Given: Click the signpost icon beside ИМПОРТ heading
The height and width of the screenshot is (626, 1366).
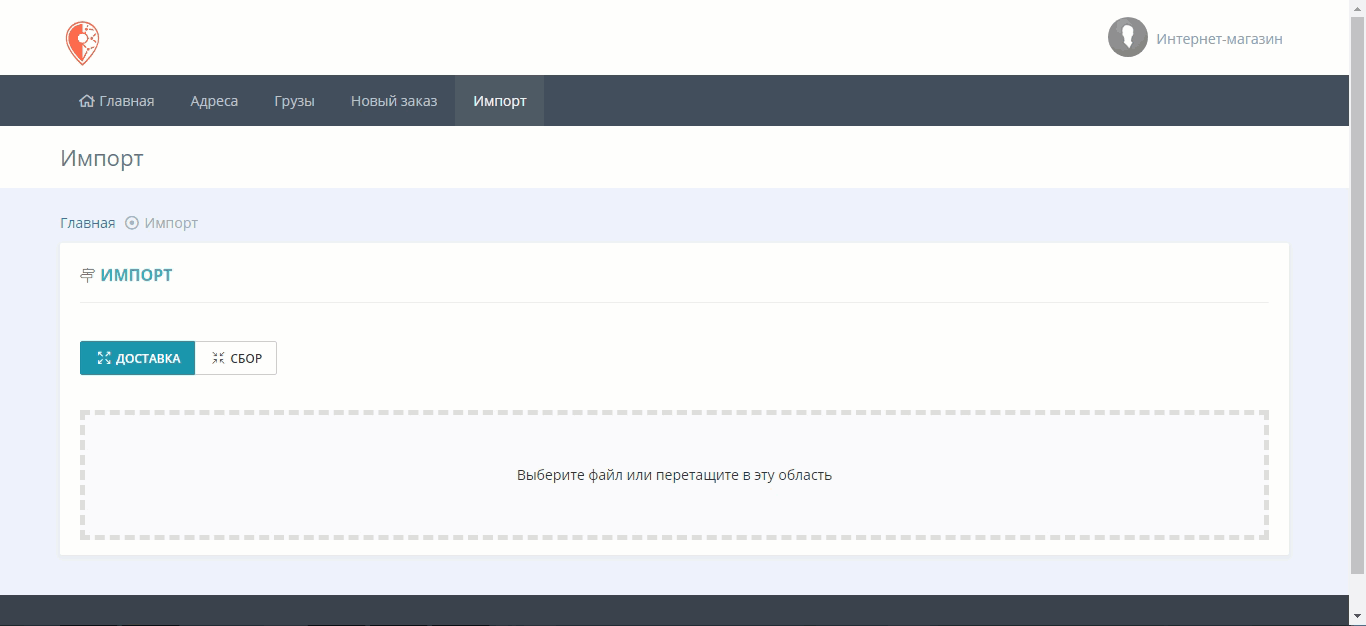Looking at the screenshot, I should point(87,275).
